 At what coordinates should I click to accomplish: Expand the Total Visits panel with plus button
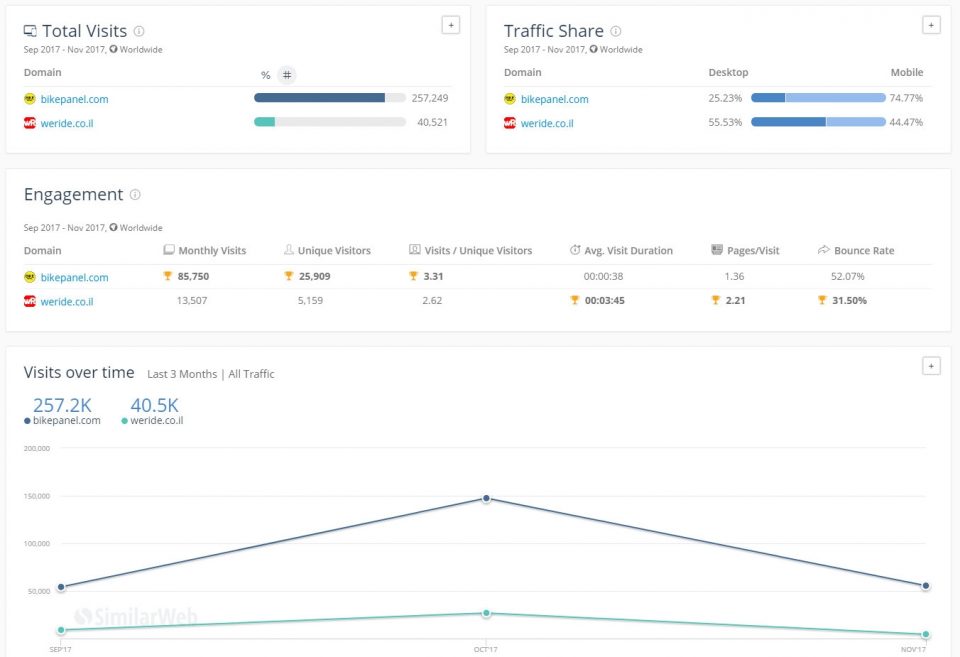coord(451,25)
